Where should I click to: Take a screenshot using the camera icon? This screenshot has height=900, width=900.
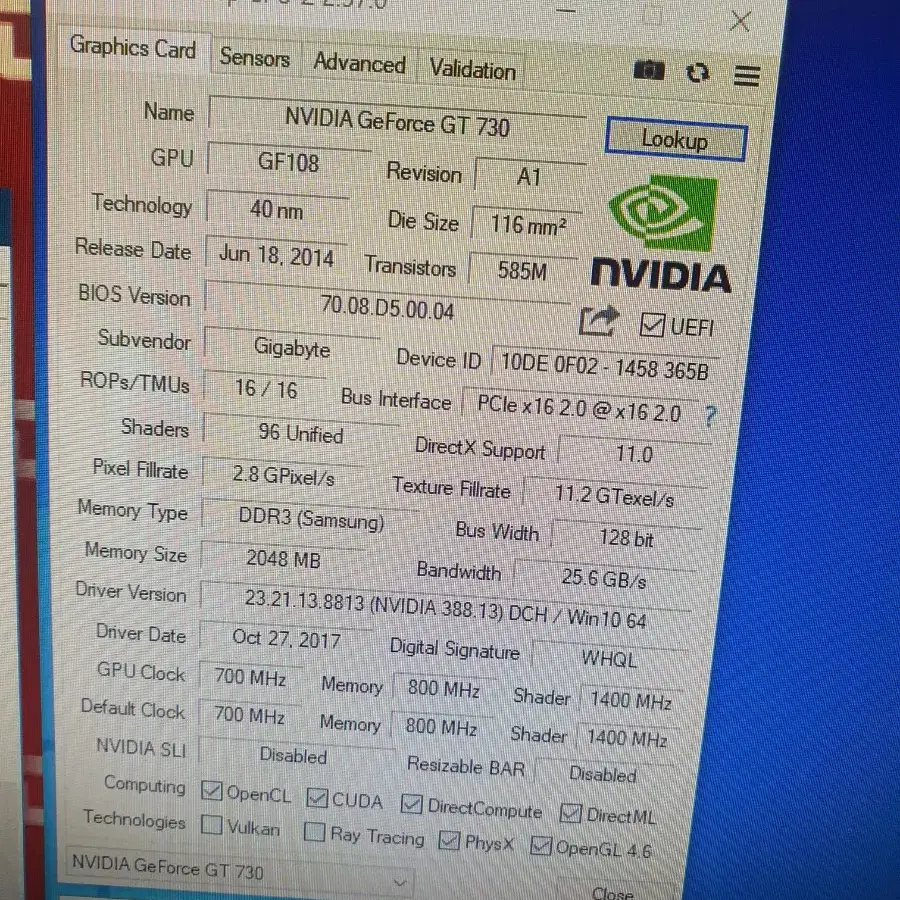649,70
